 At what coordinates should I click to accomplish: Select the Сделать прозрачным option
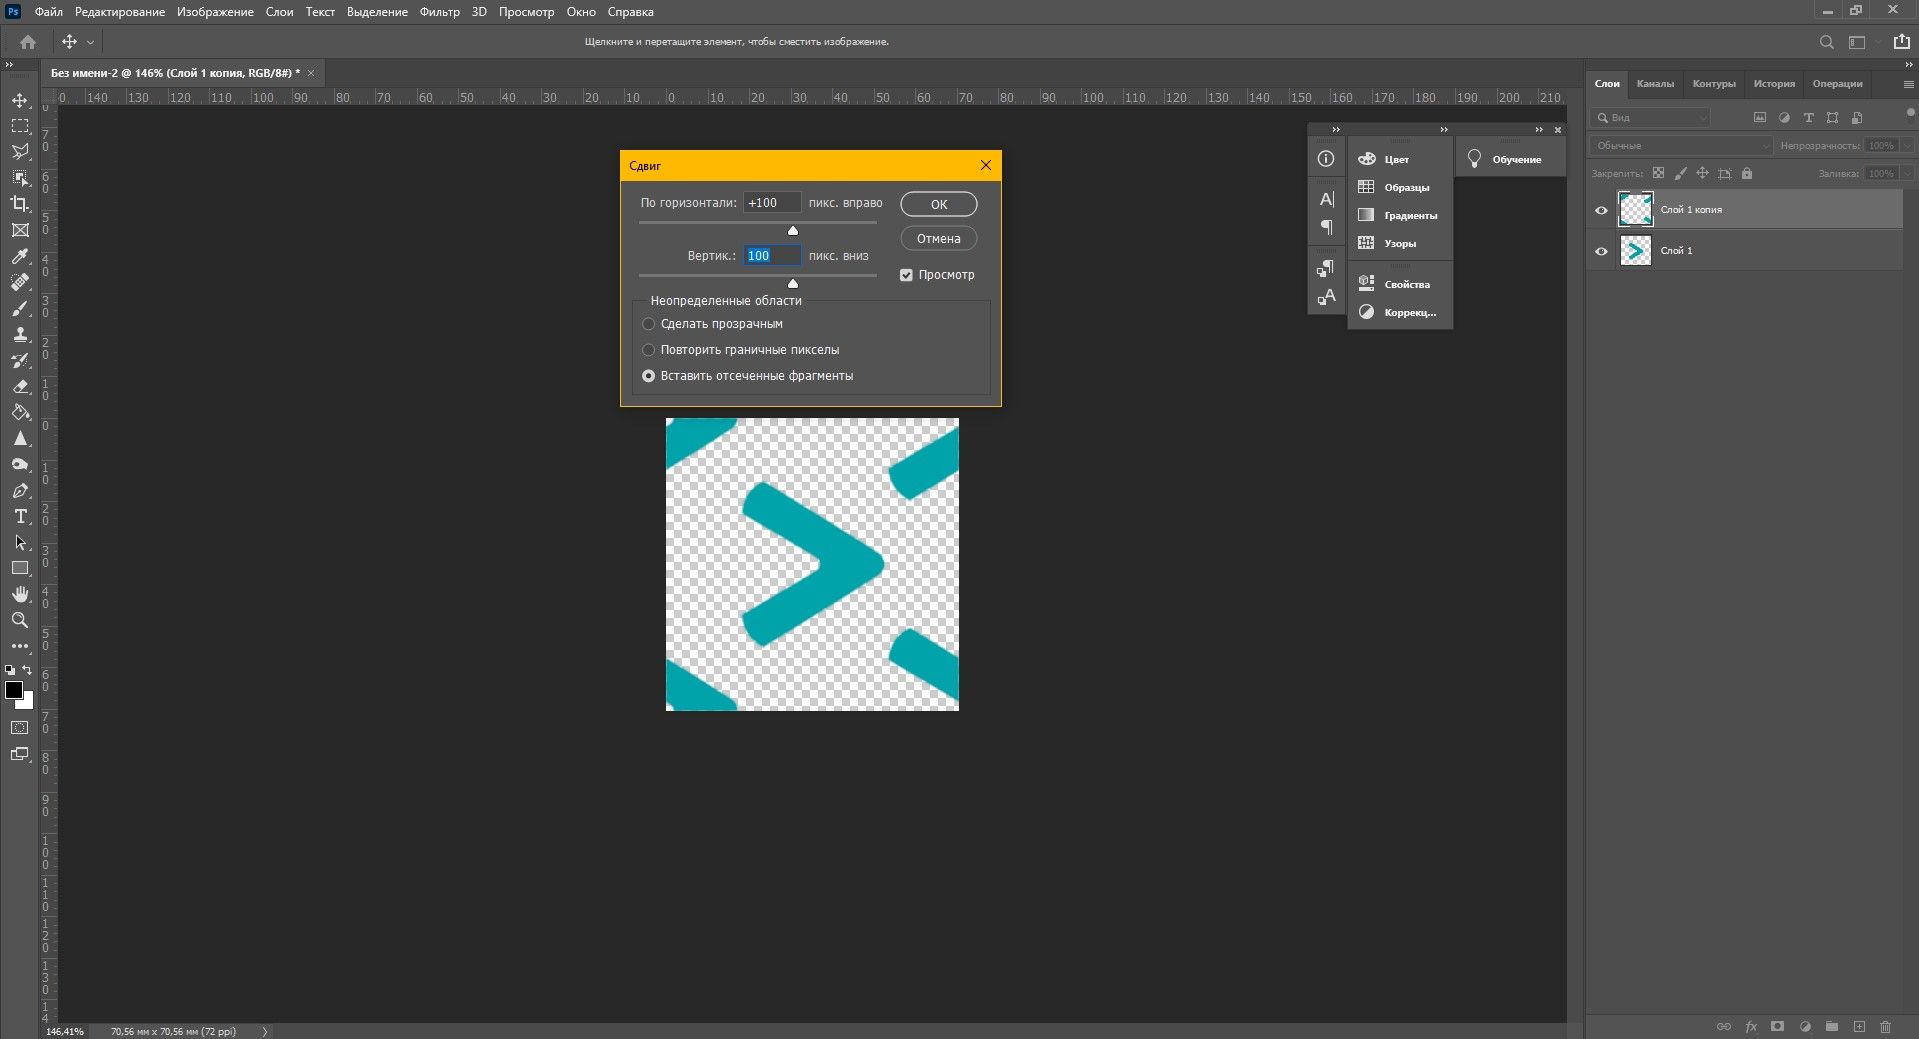click(x=649, y=324)
